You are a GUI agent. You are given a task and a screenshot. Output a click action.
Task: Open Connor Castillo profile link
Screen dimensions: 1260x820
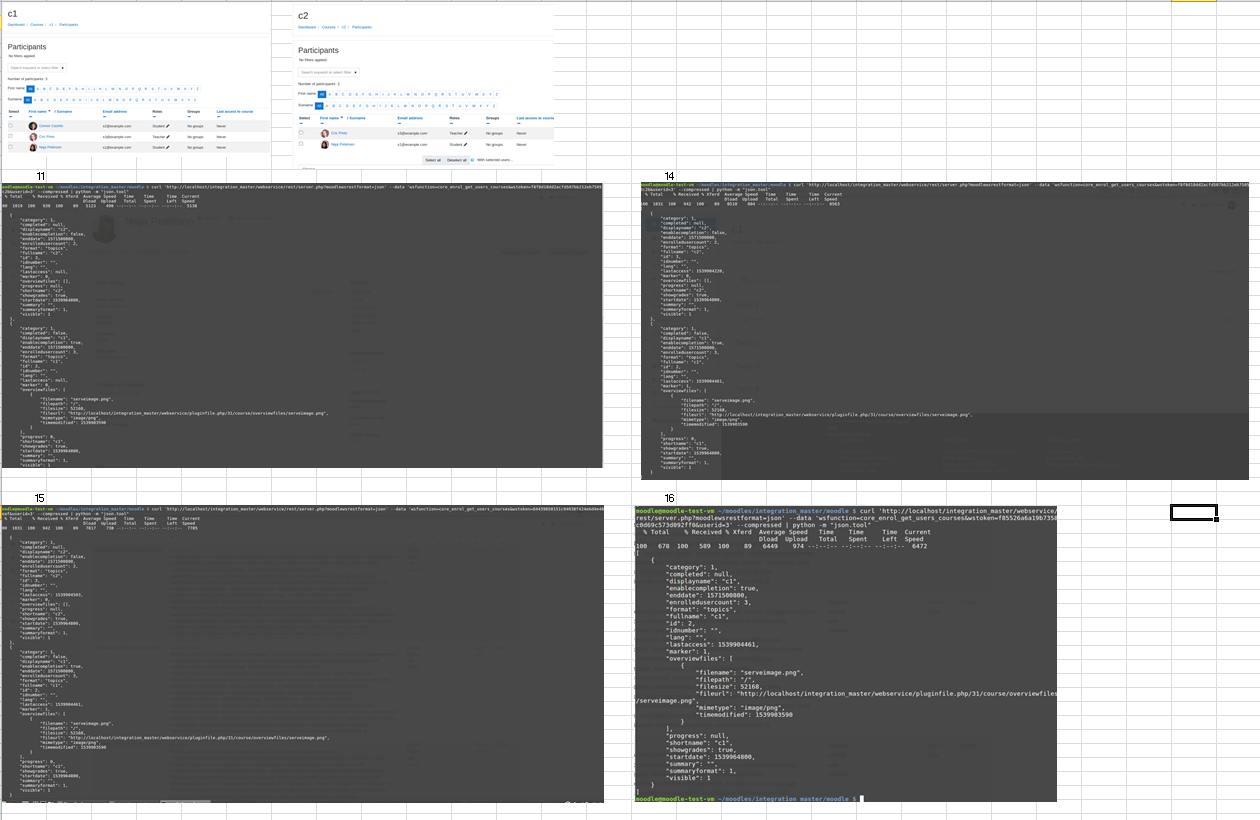pos(51,126)
